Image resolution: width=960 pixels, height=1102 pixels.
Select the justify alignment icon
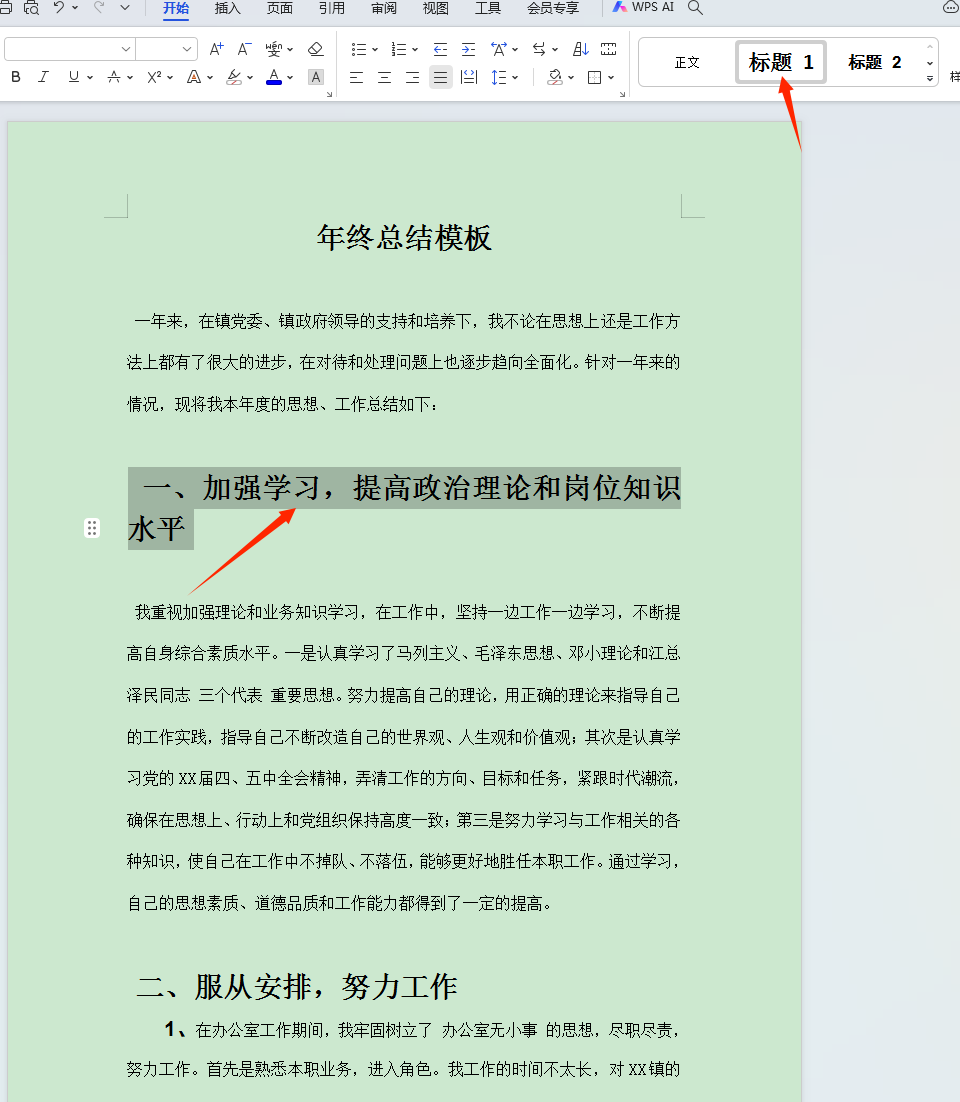440,77
